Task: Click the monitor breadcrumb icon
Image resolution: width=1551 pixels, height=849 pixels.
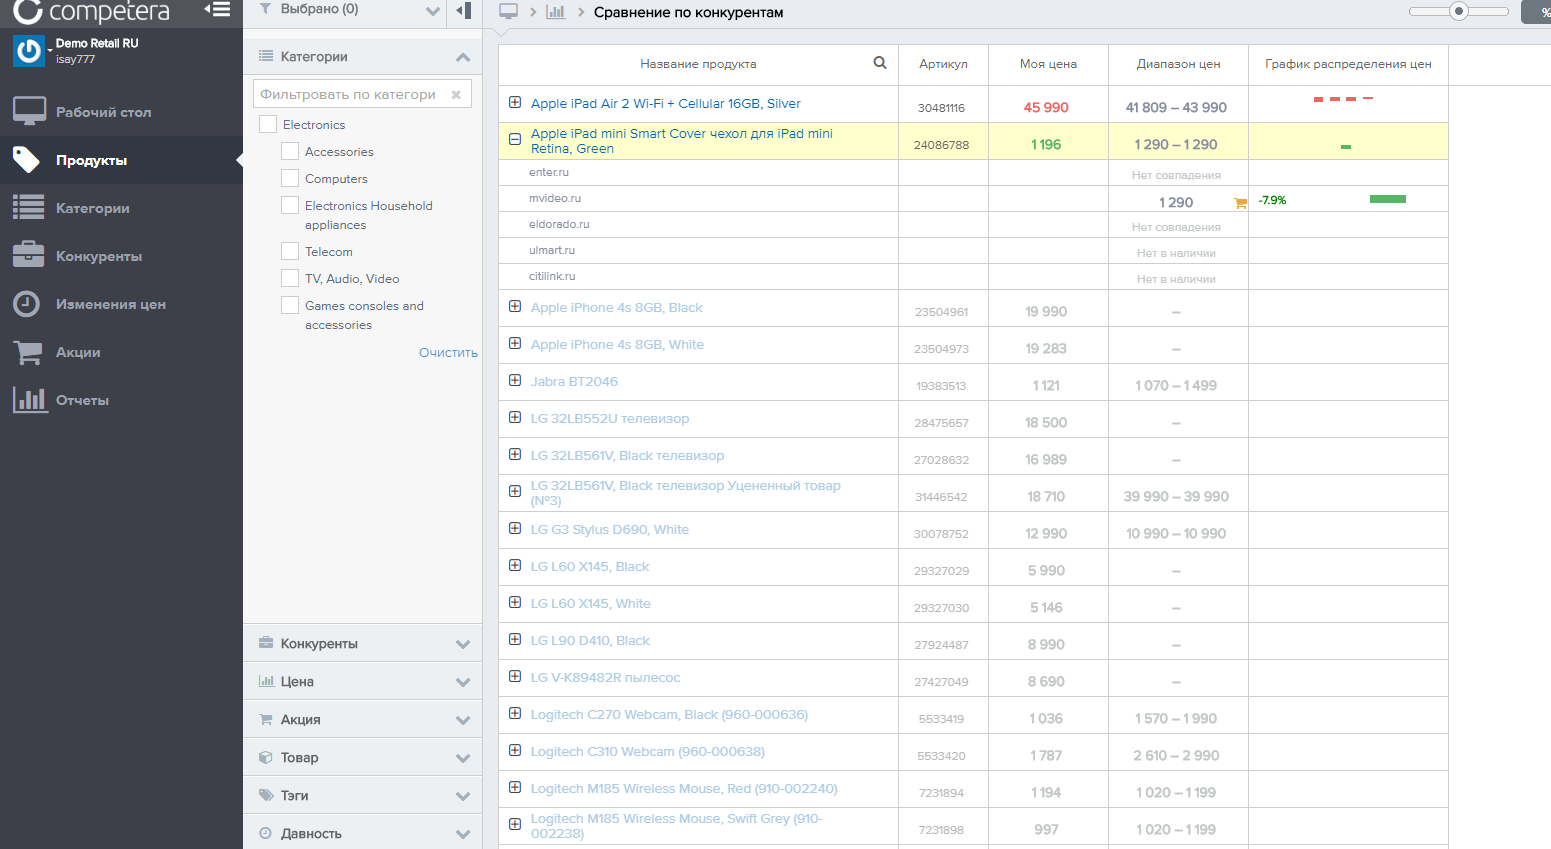Action: (509, 12)
